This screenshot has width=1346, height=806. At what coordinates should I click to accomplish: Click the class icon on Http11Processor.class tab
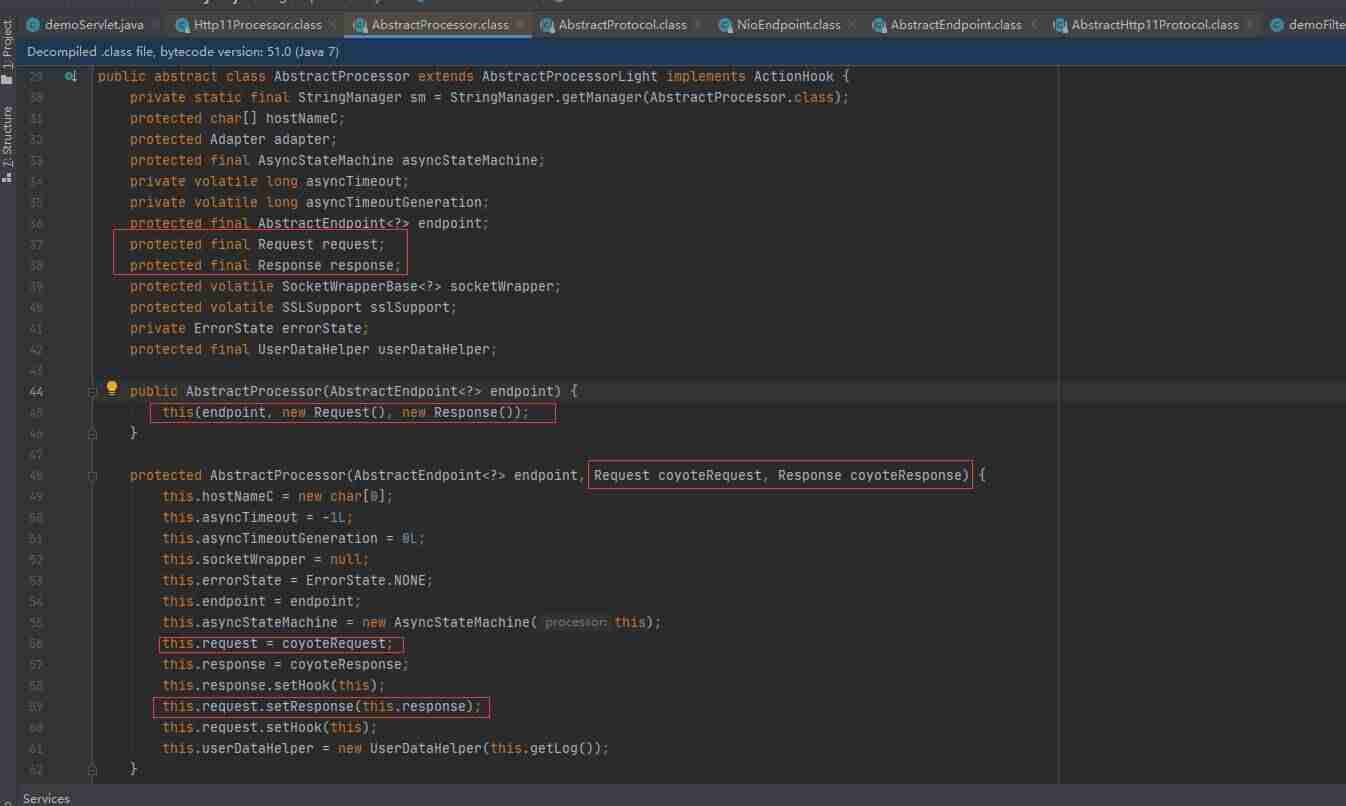(x=182, y=25)
